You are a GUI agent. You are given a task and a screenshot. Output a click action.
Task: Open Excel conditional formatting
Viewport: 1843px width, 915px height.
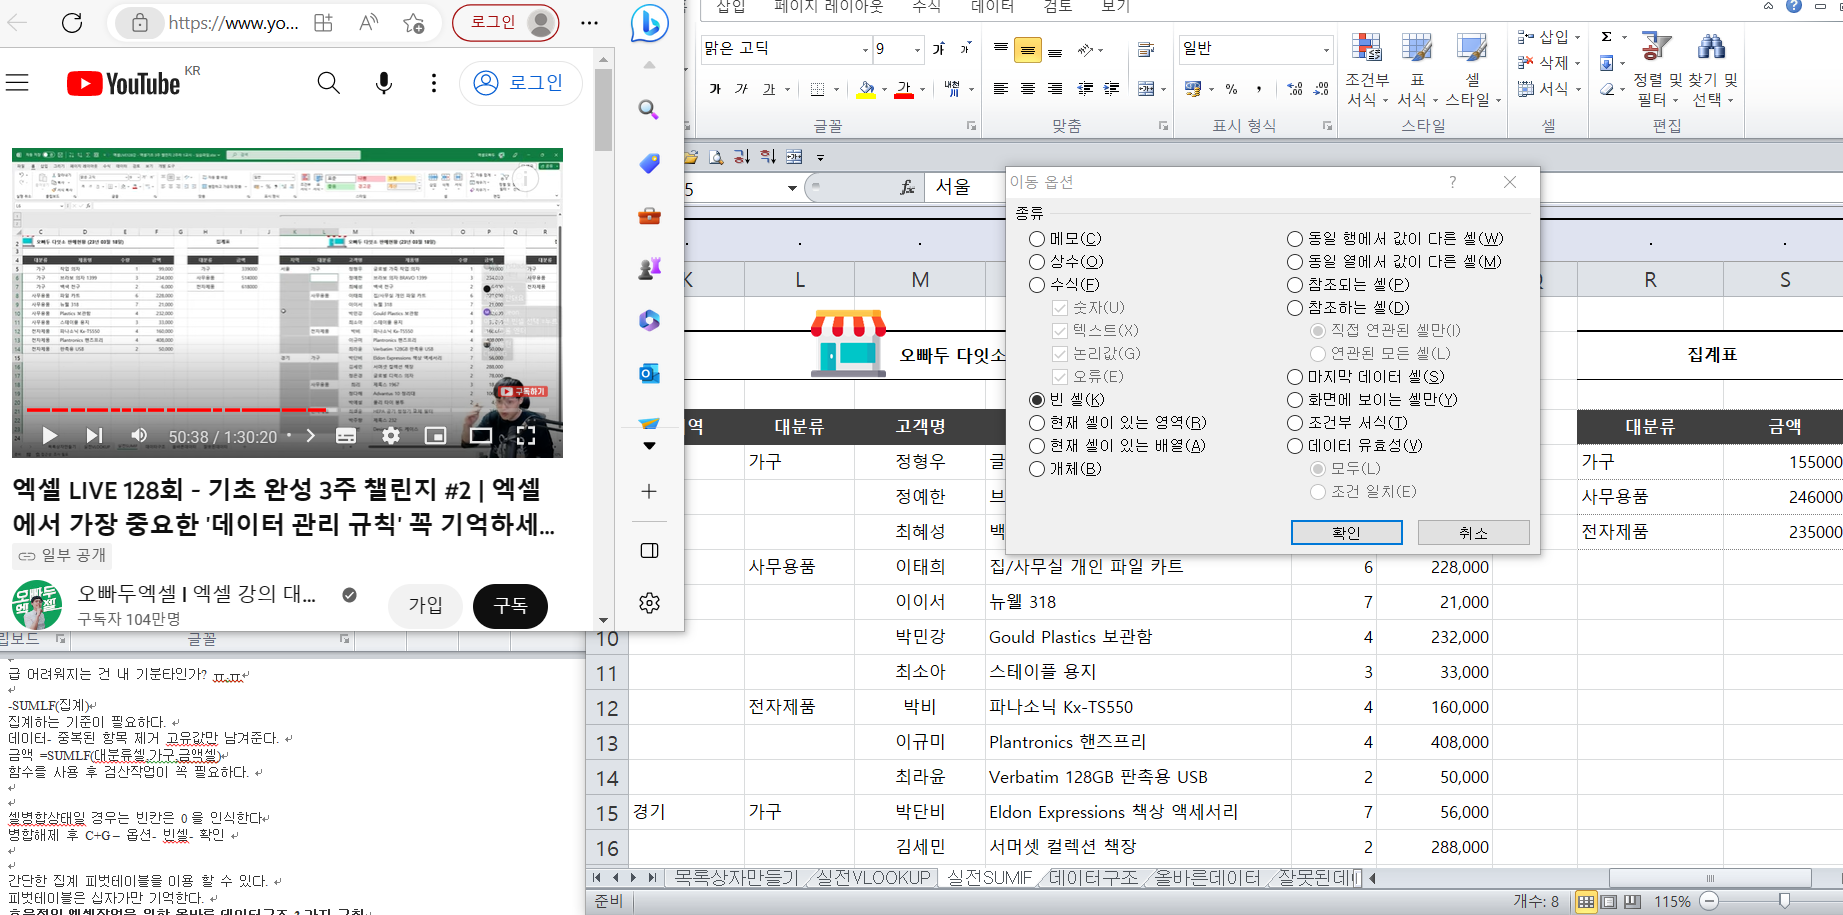[x=1367, y=68]
